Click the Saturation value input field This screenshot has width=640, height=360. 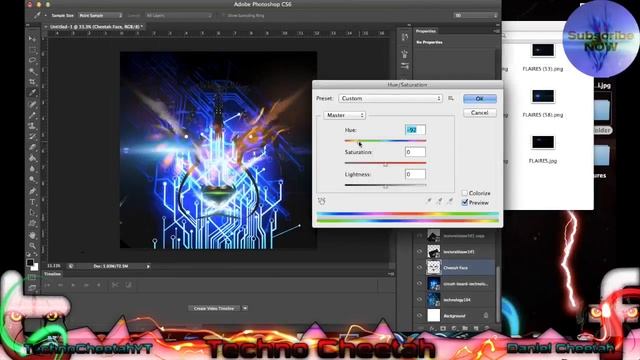pyautogui.click(x=415, y=152)
